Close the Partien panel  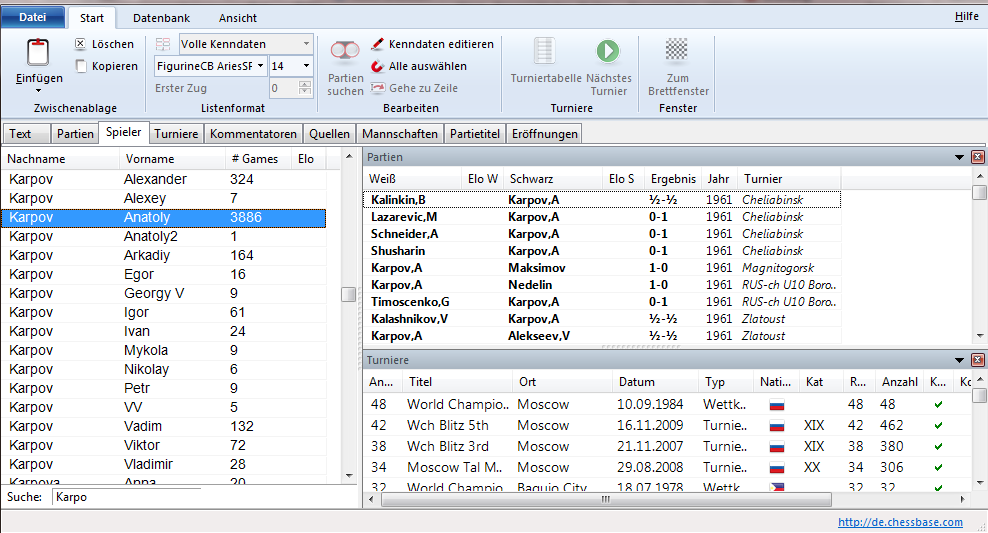[x=977, y=158]
